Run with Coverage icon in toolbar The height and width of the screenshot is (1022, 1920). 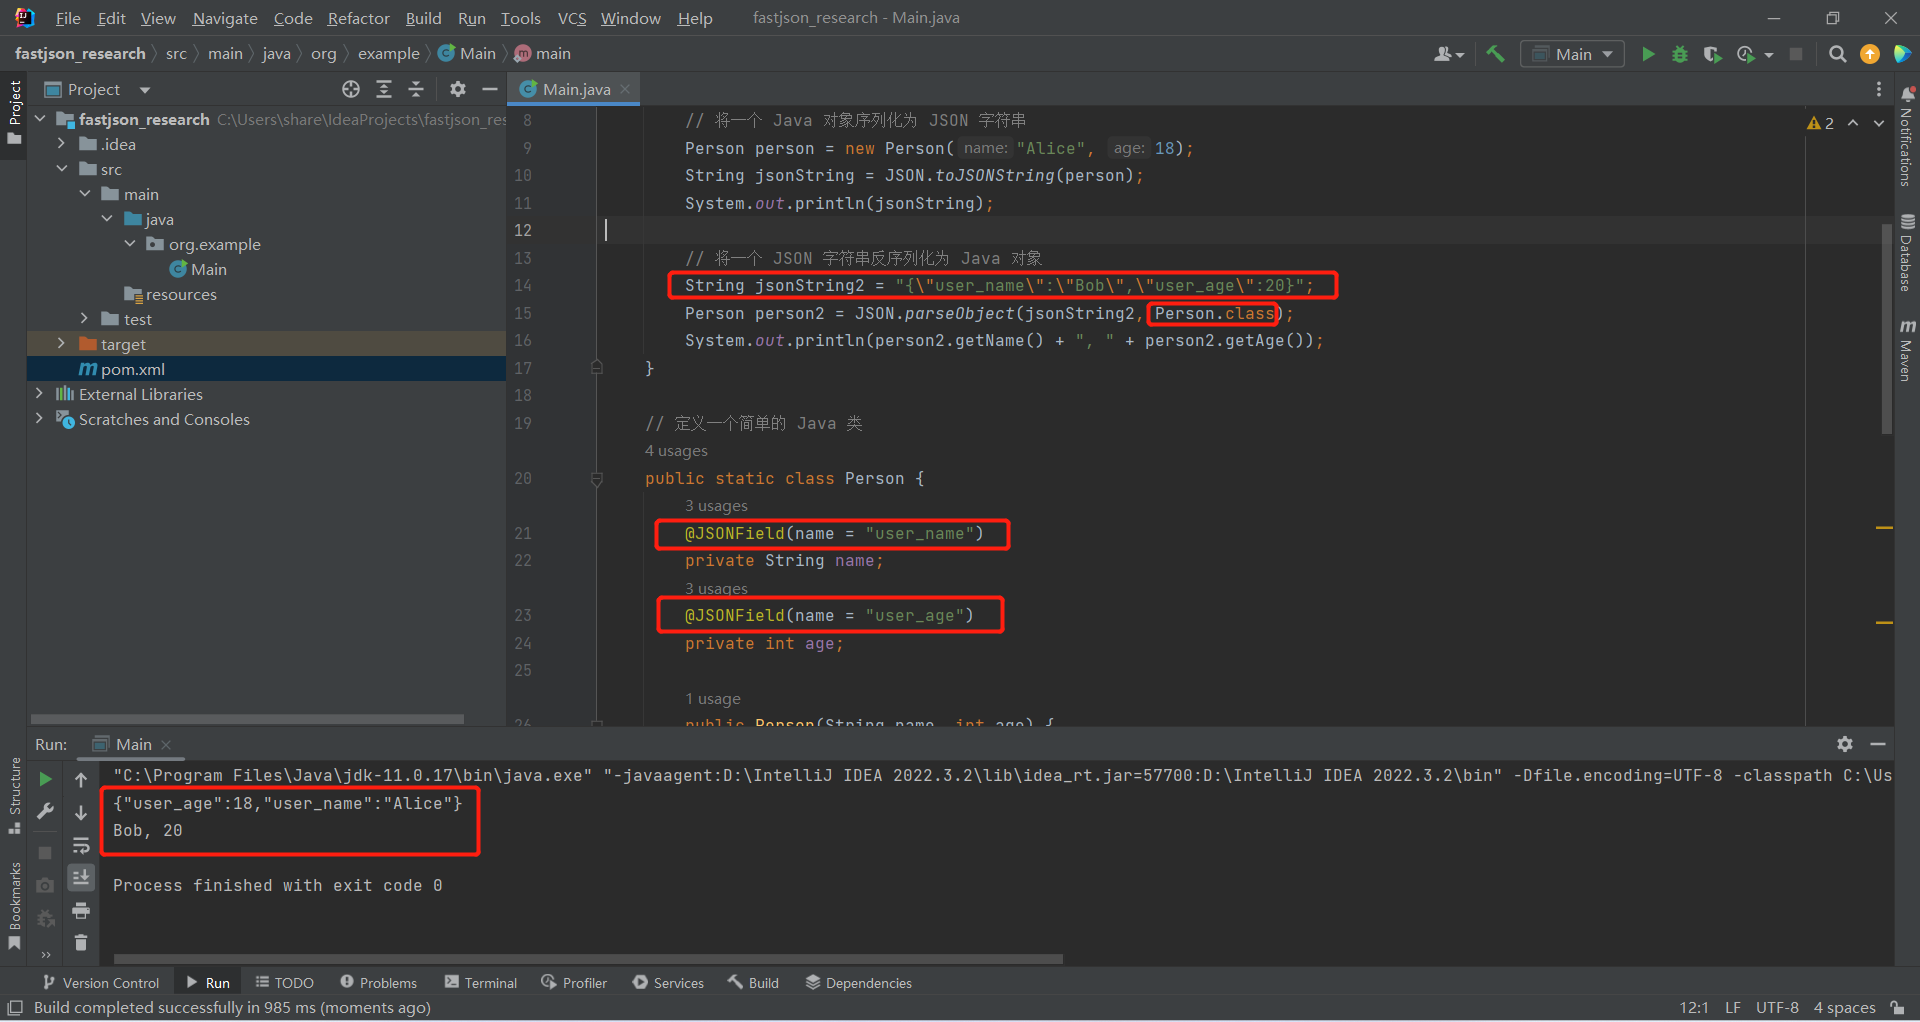pyautogui.click(x=1712, y=54)
